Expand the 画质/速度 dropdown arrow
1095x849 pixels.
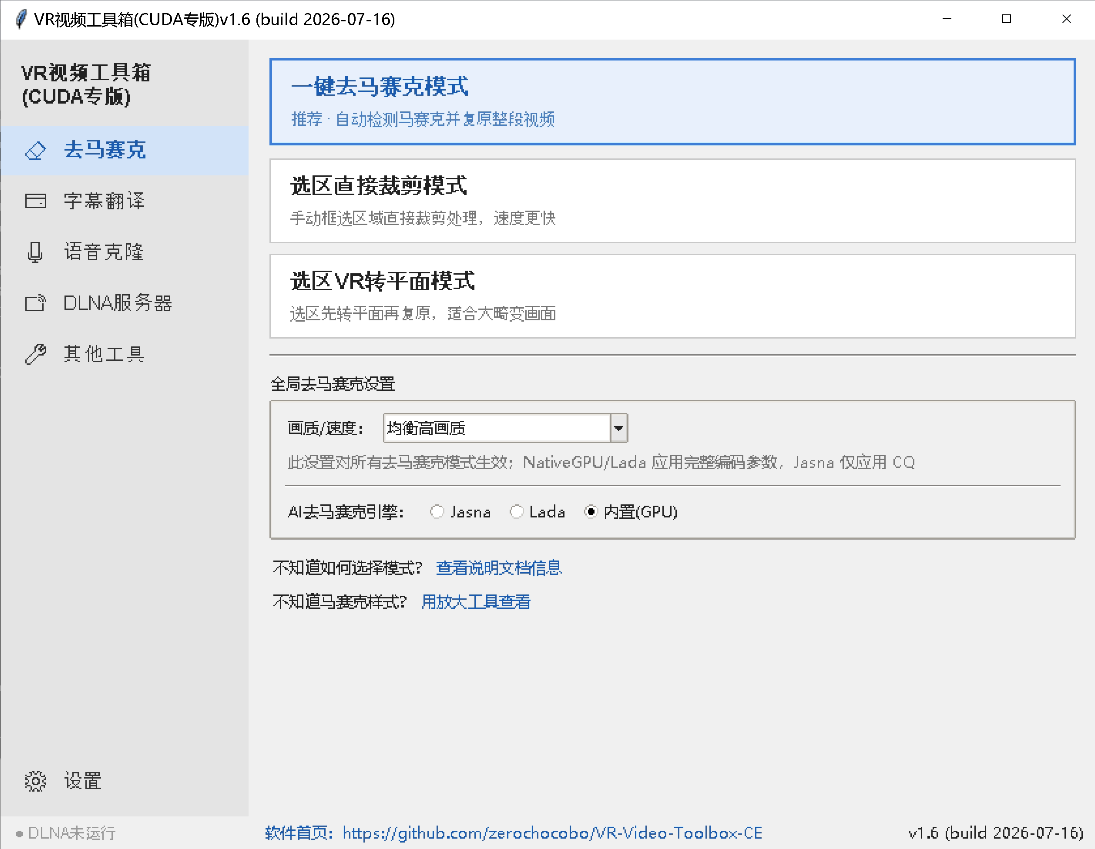pos(619,428)
